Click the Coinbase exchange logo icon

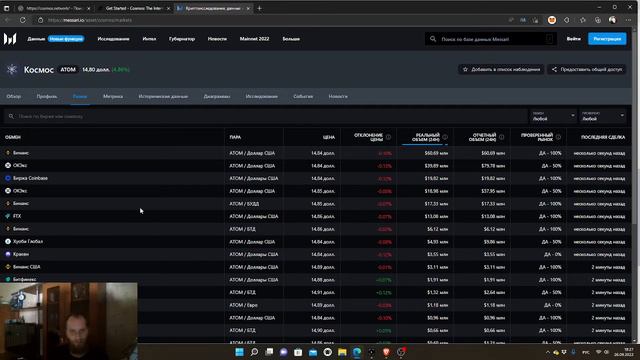(8, 178)
